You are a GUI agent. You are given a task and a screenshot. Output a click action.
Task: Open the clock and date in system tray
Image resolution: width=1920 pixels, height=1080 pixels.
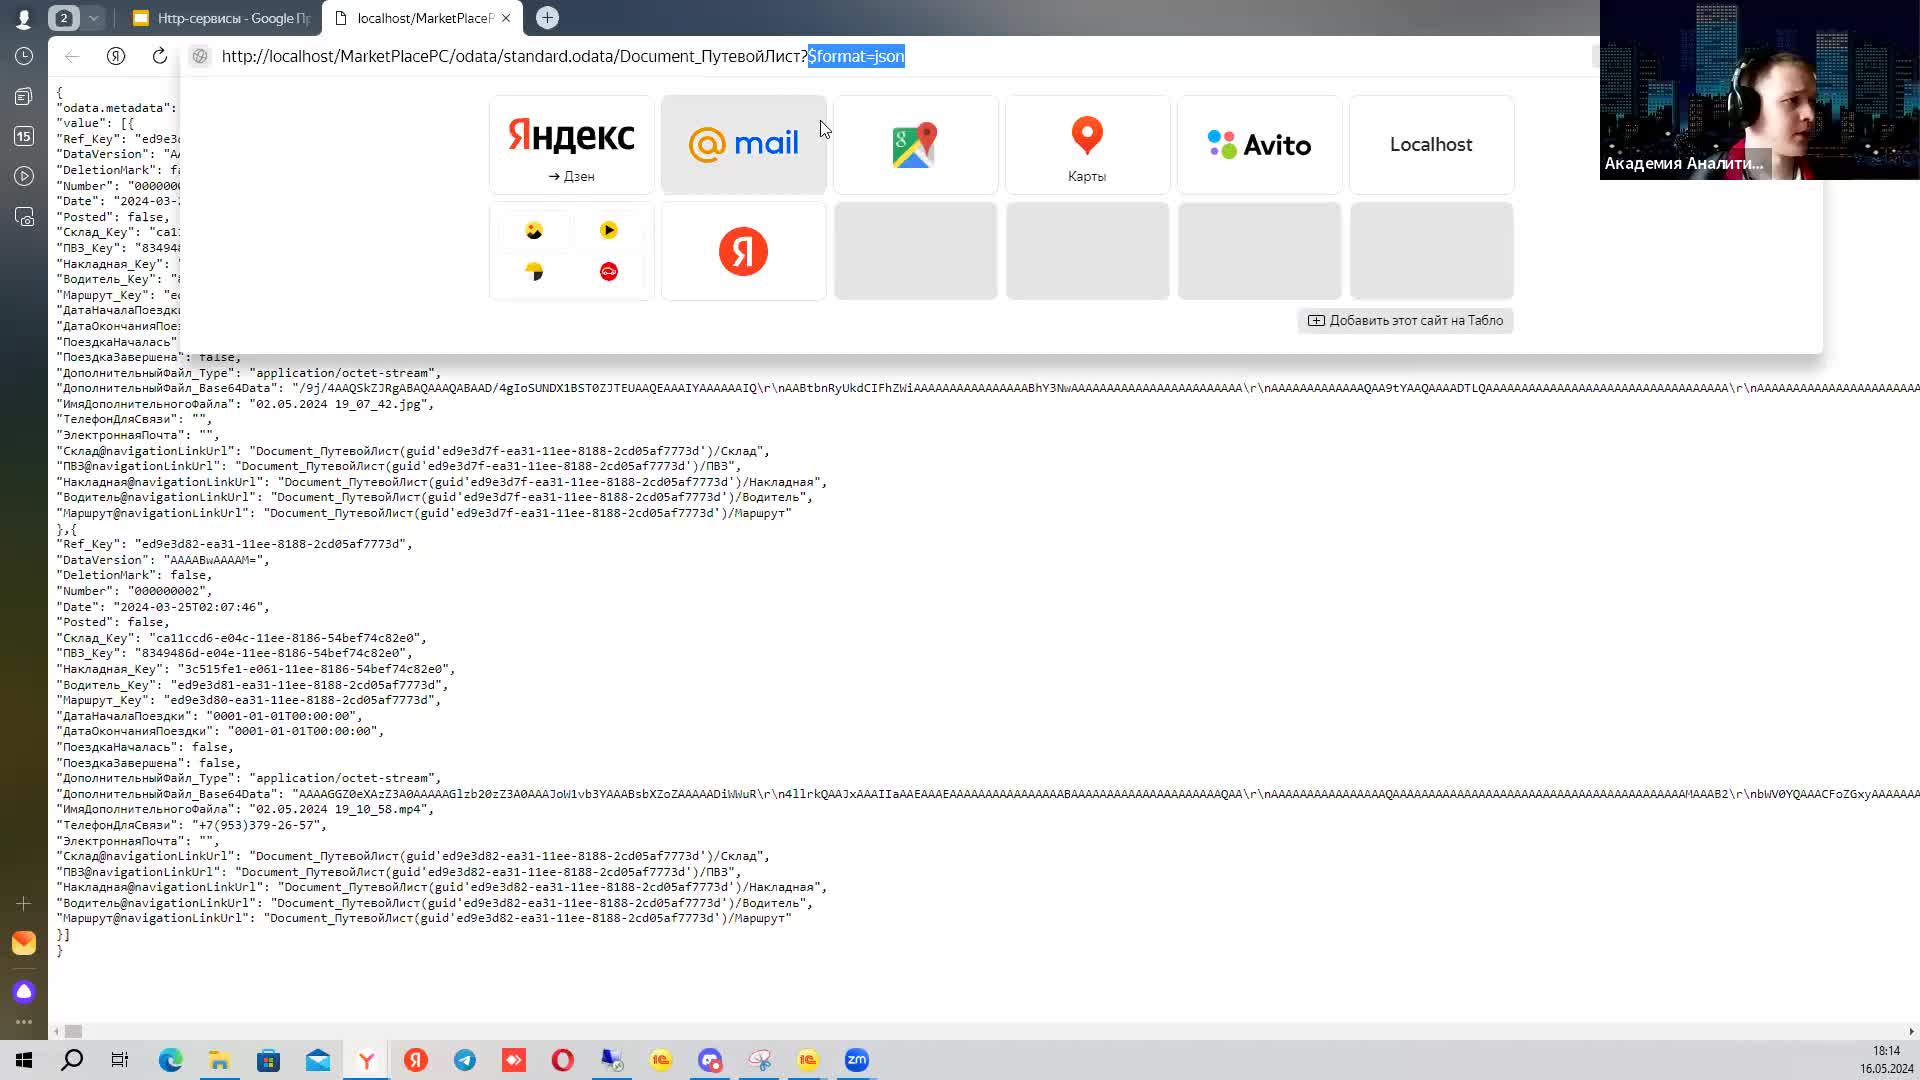pyautogui.click(x=1886, y=1060)
